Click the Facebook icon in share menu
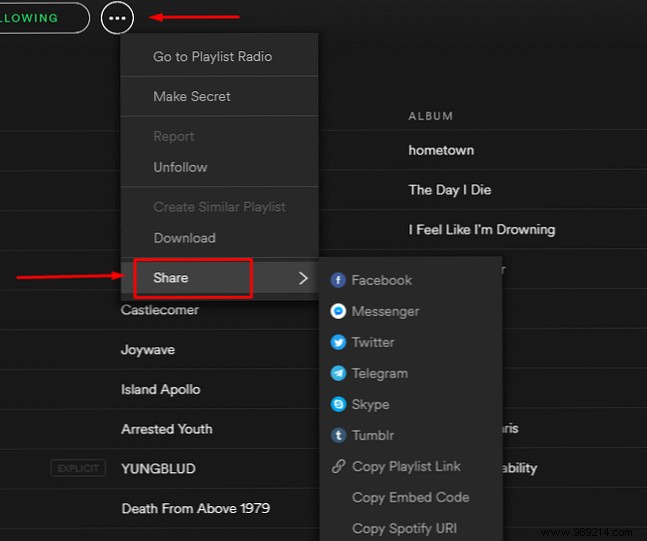Image resolution: width=647 pixels, height=541 pixels. (338, 280)
